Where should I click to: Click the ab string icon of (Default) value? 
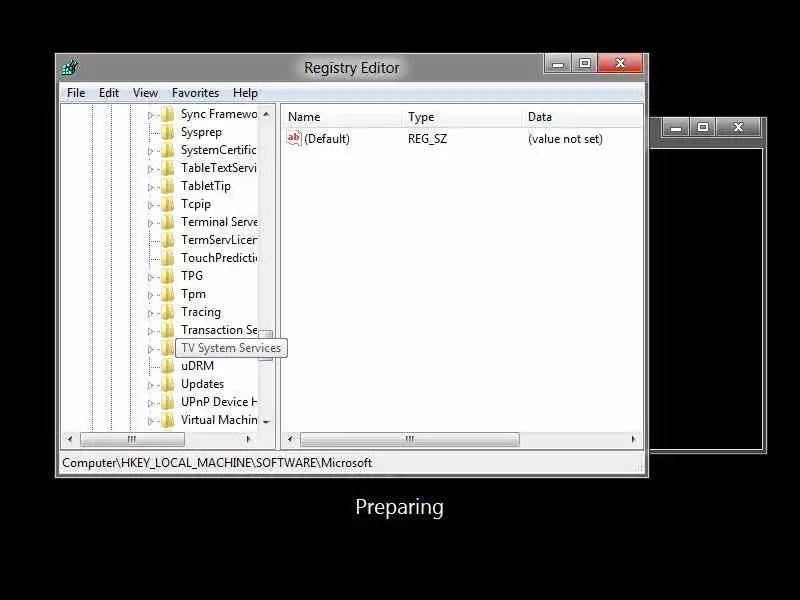(294, 139)
